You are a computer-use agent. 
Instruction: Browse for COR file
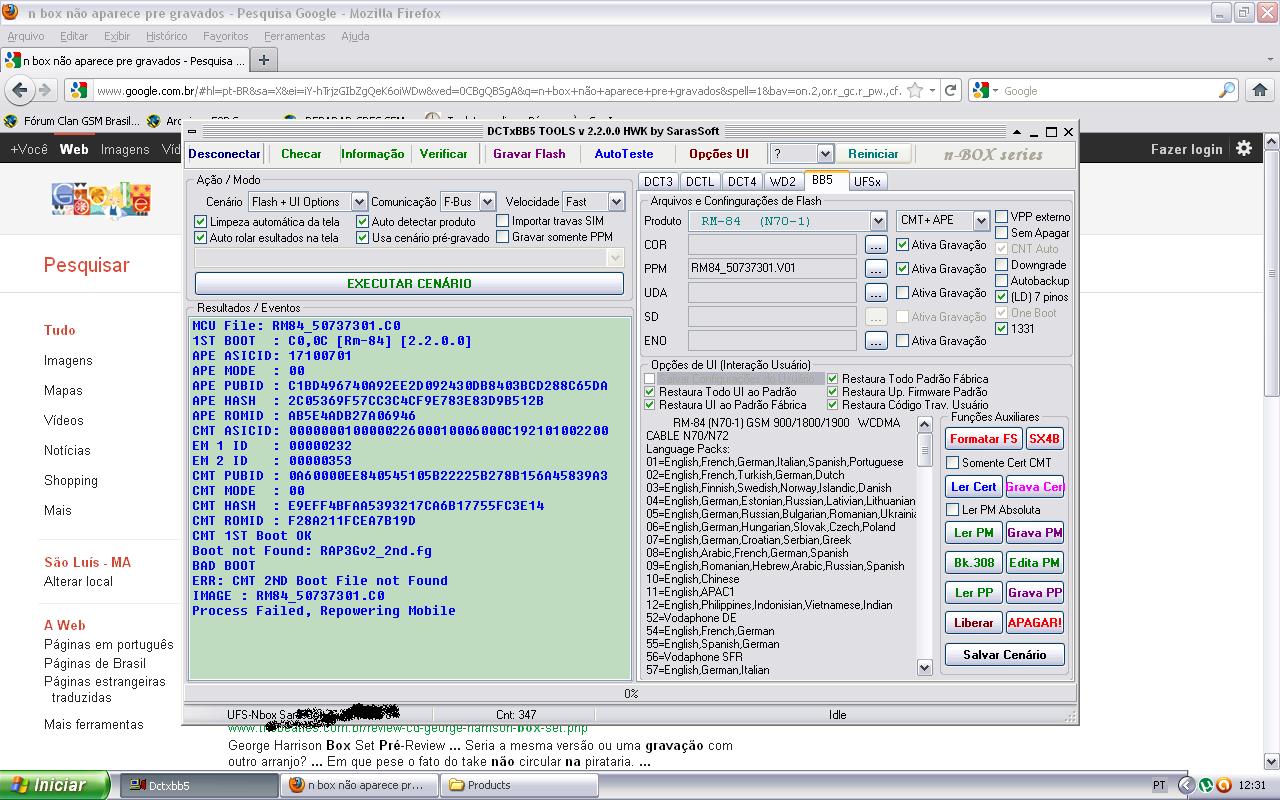pos(876,244)
